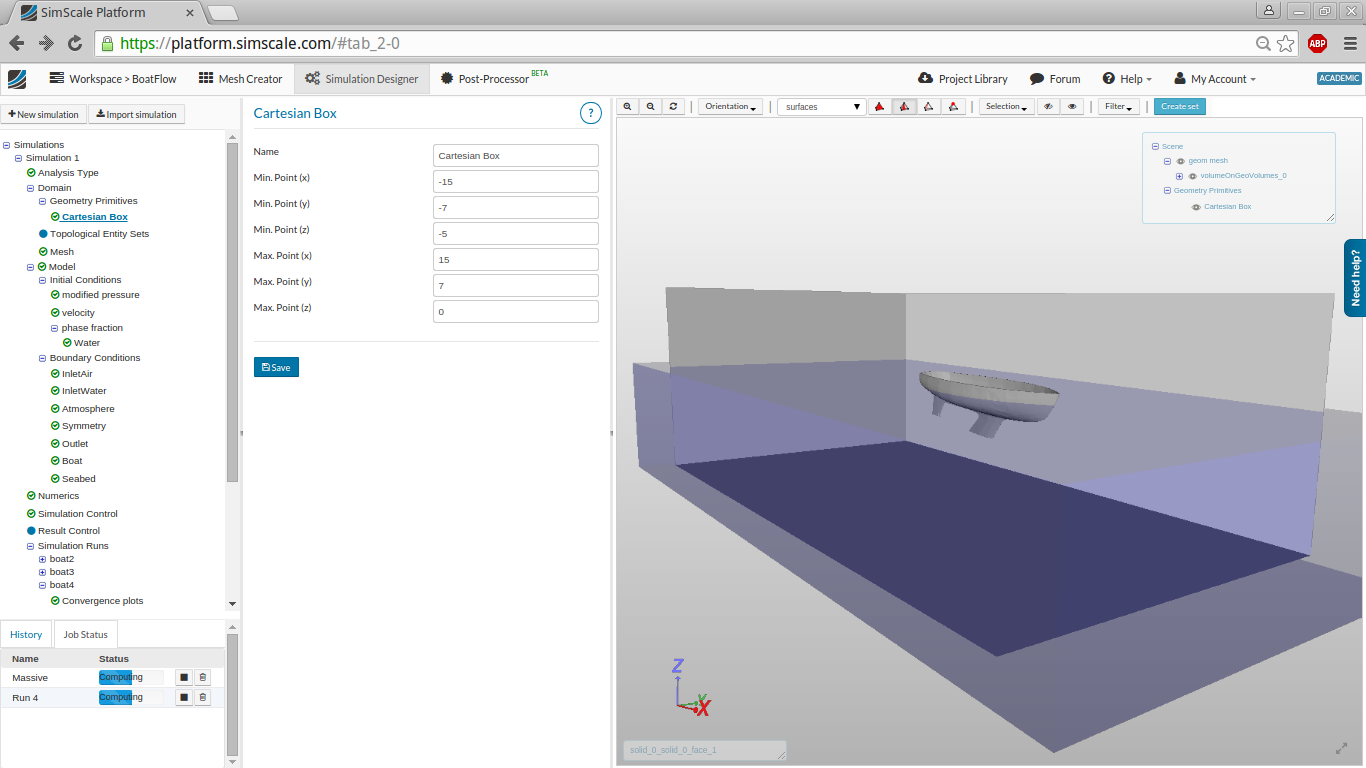Screen dimensions: 1366x768
Task: Expand the boat2 simulation run
Action: pyautogui.click(x=42, y=559)
